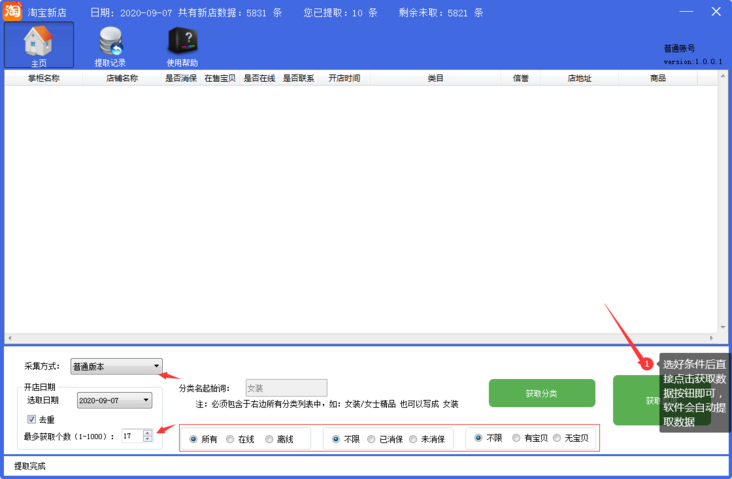Select the 离线 radio button

(x=270, y=439)
